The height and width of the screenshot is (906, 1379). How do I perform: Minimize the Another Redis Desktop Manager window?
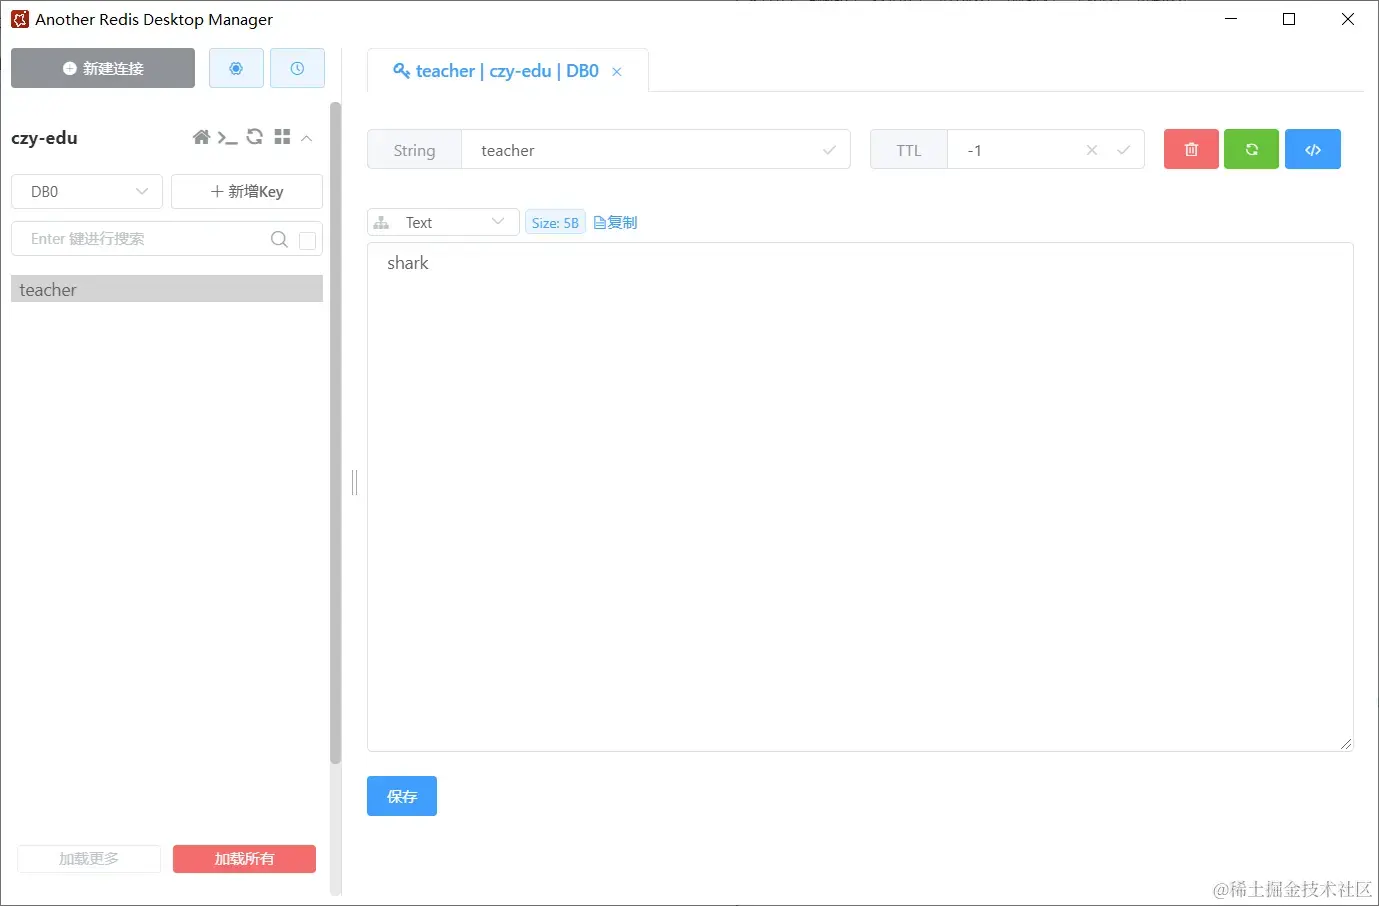click(1231, 19)
